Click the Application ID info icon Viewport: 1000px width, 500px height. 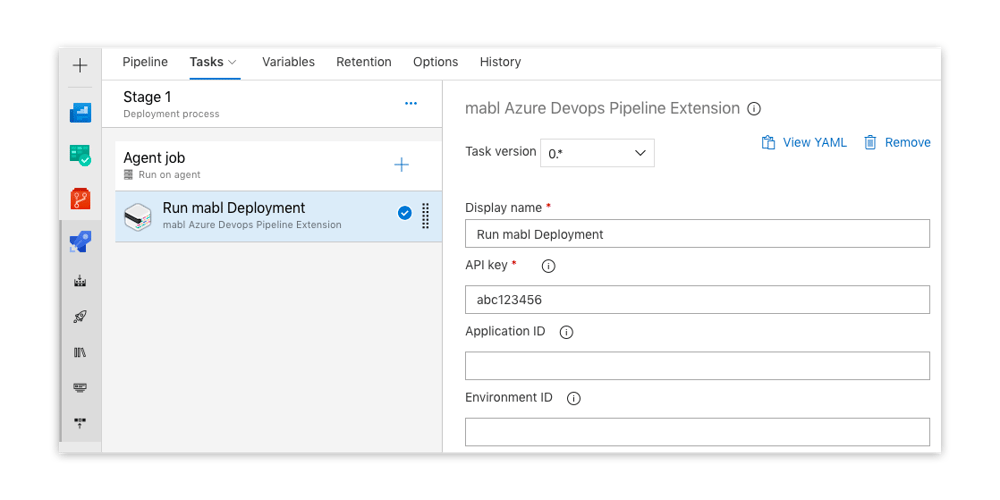(x=566, y=332)
